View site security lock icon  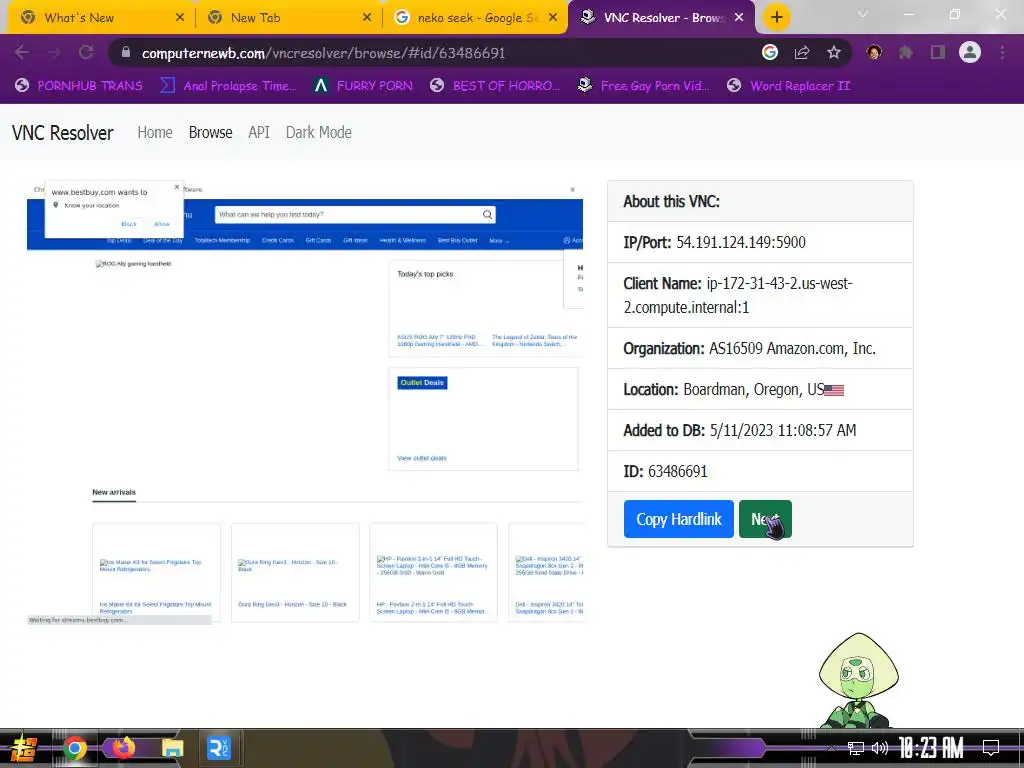(x=126, y=53)
